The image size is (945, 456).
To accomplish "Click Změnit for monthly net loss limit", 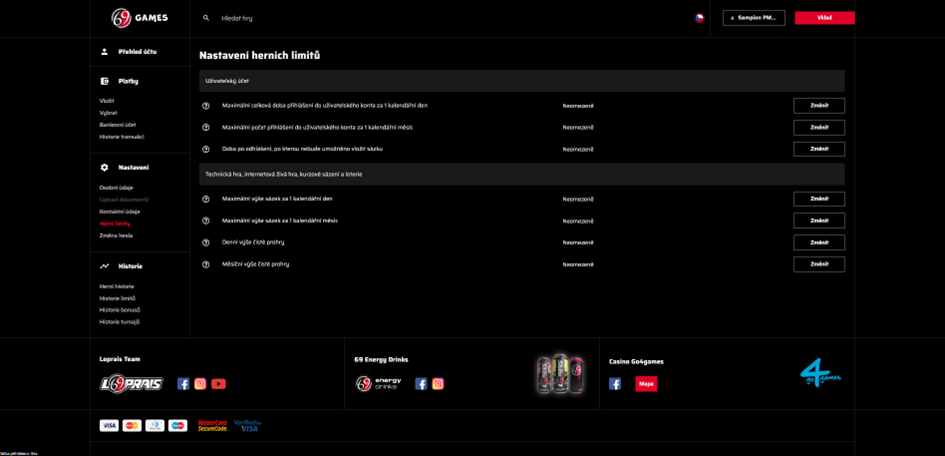I will [x=819, y=264].
